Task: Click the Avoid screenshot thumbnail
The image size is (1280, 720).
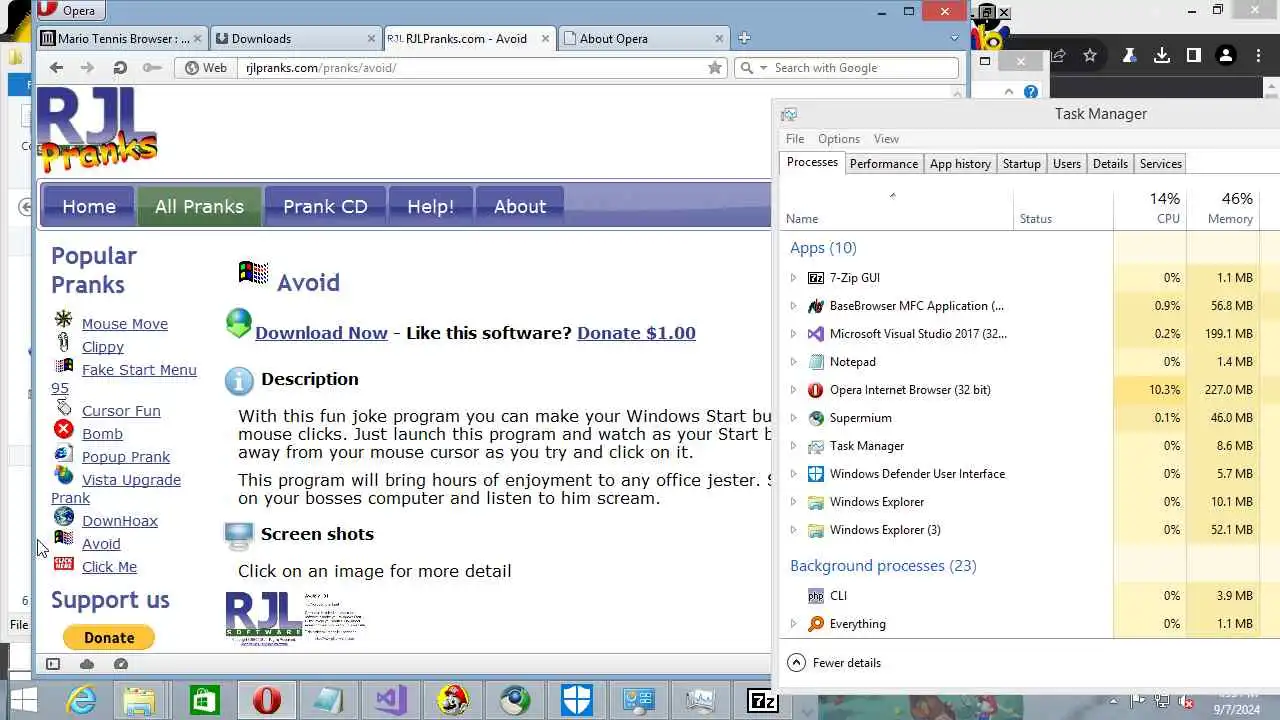Action: [295, 616]
